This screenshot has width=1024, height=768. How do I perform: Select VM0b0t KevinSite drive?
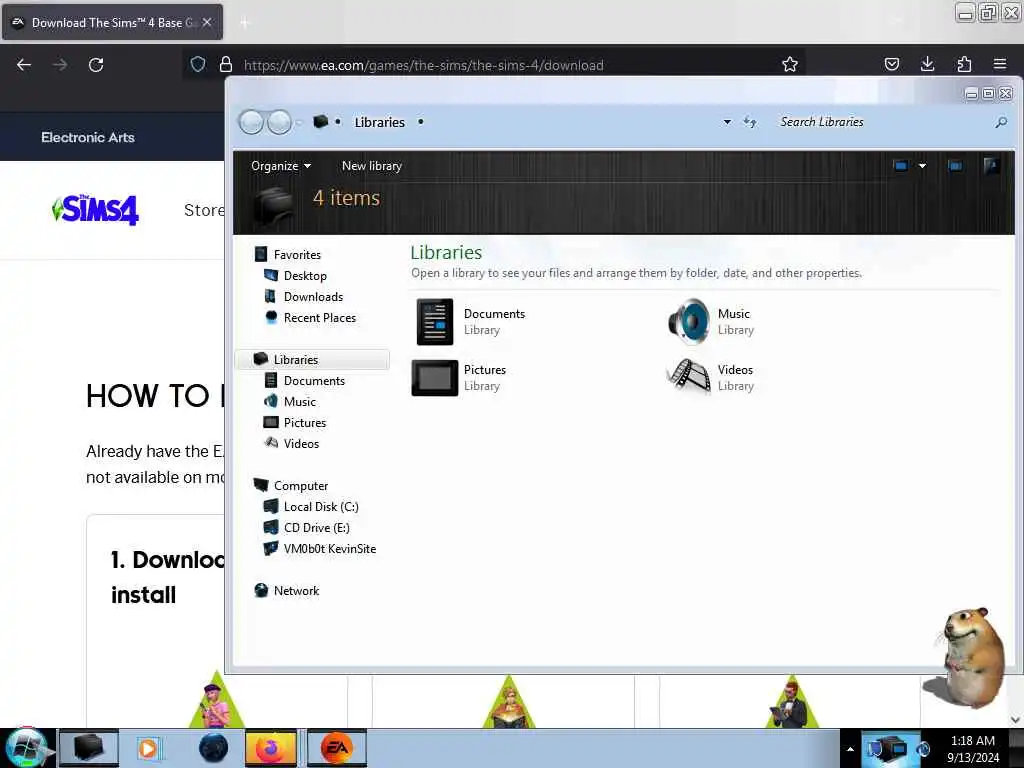pyautogui.click(x=330, y=549)
